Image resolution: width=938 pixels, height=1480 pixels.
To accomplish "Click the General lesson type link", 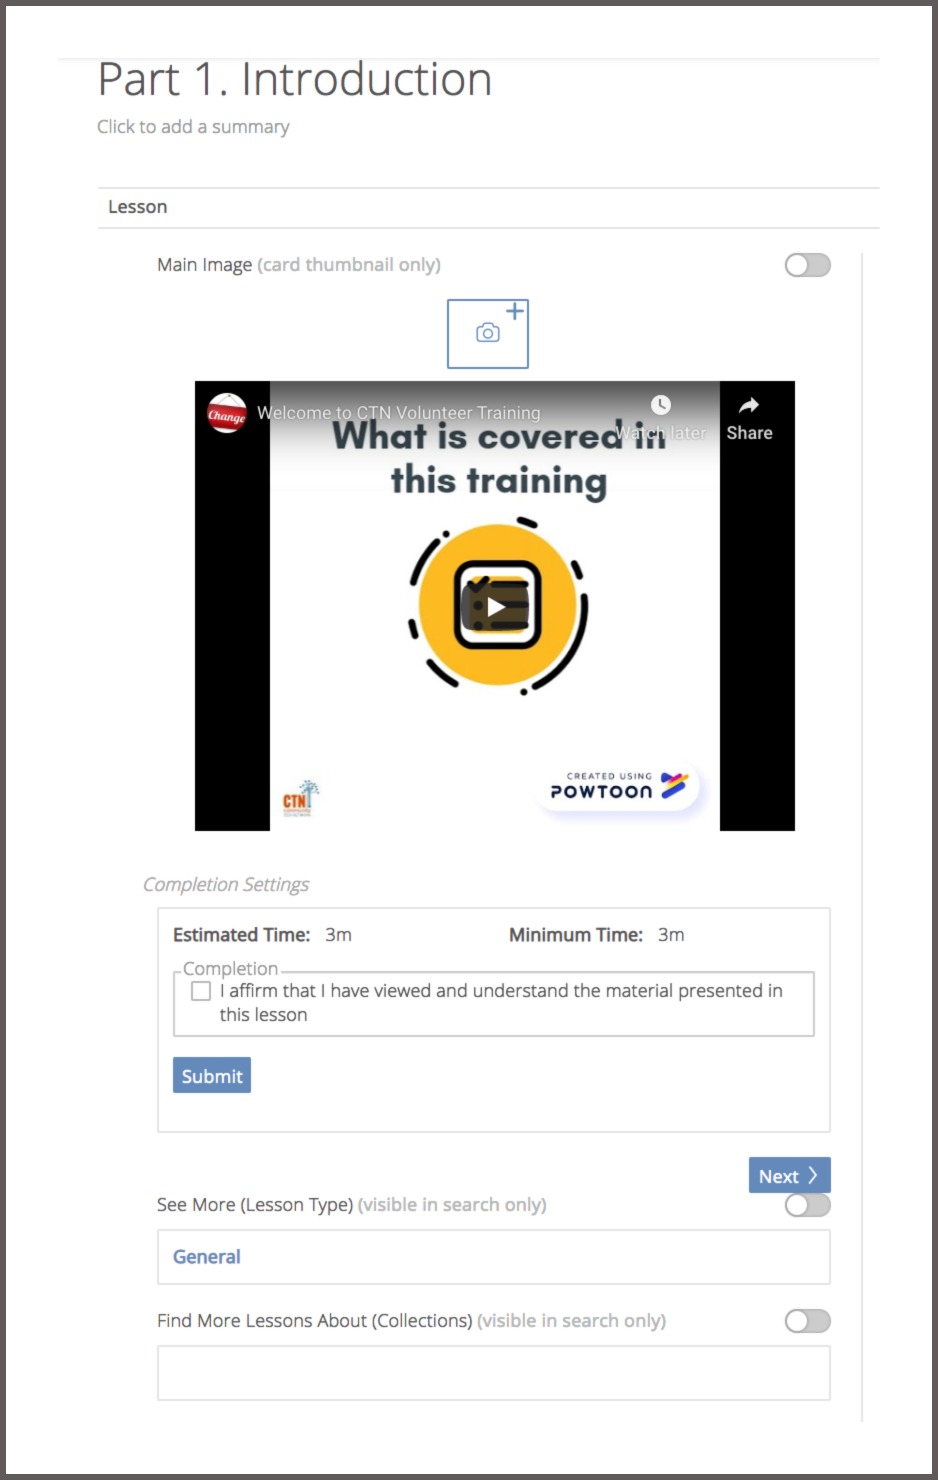I will (x=207, y=1257).
